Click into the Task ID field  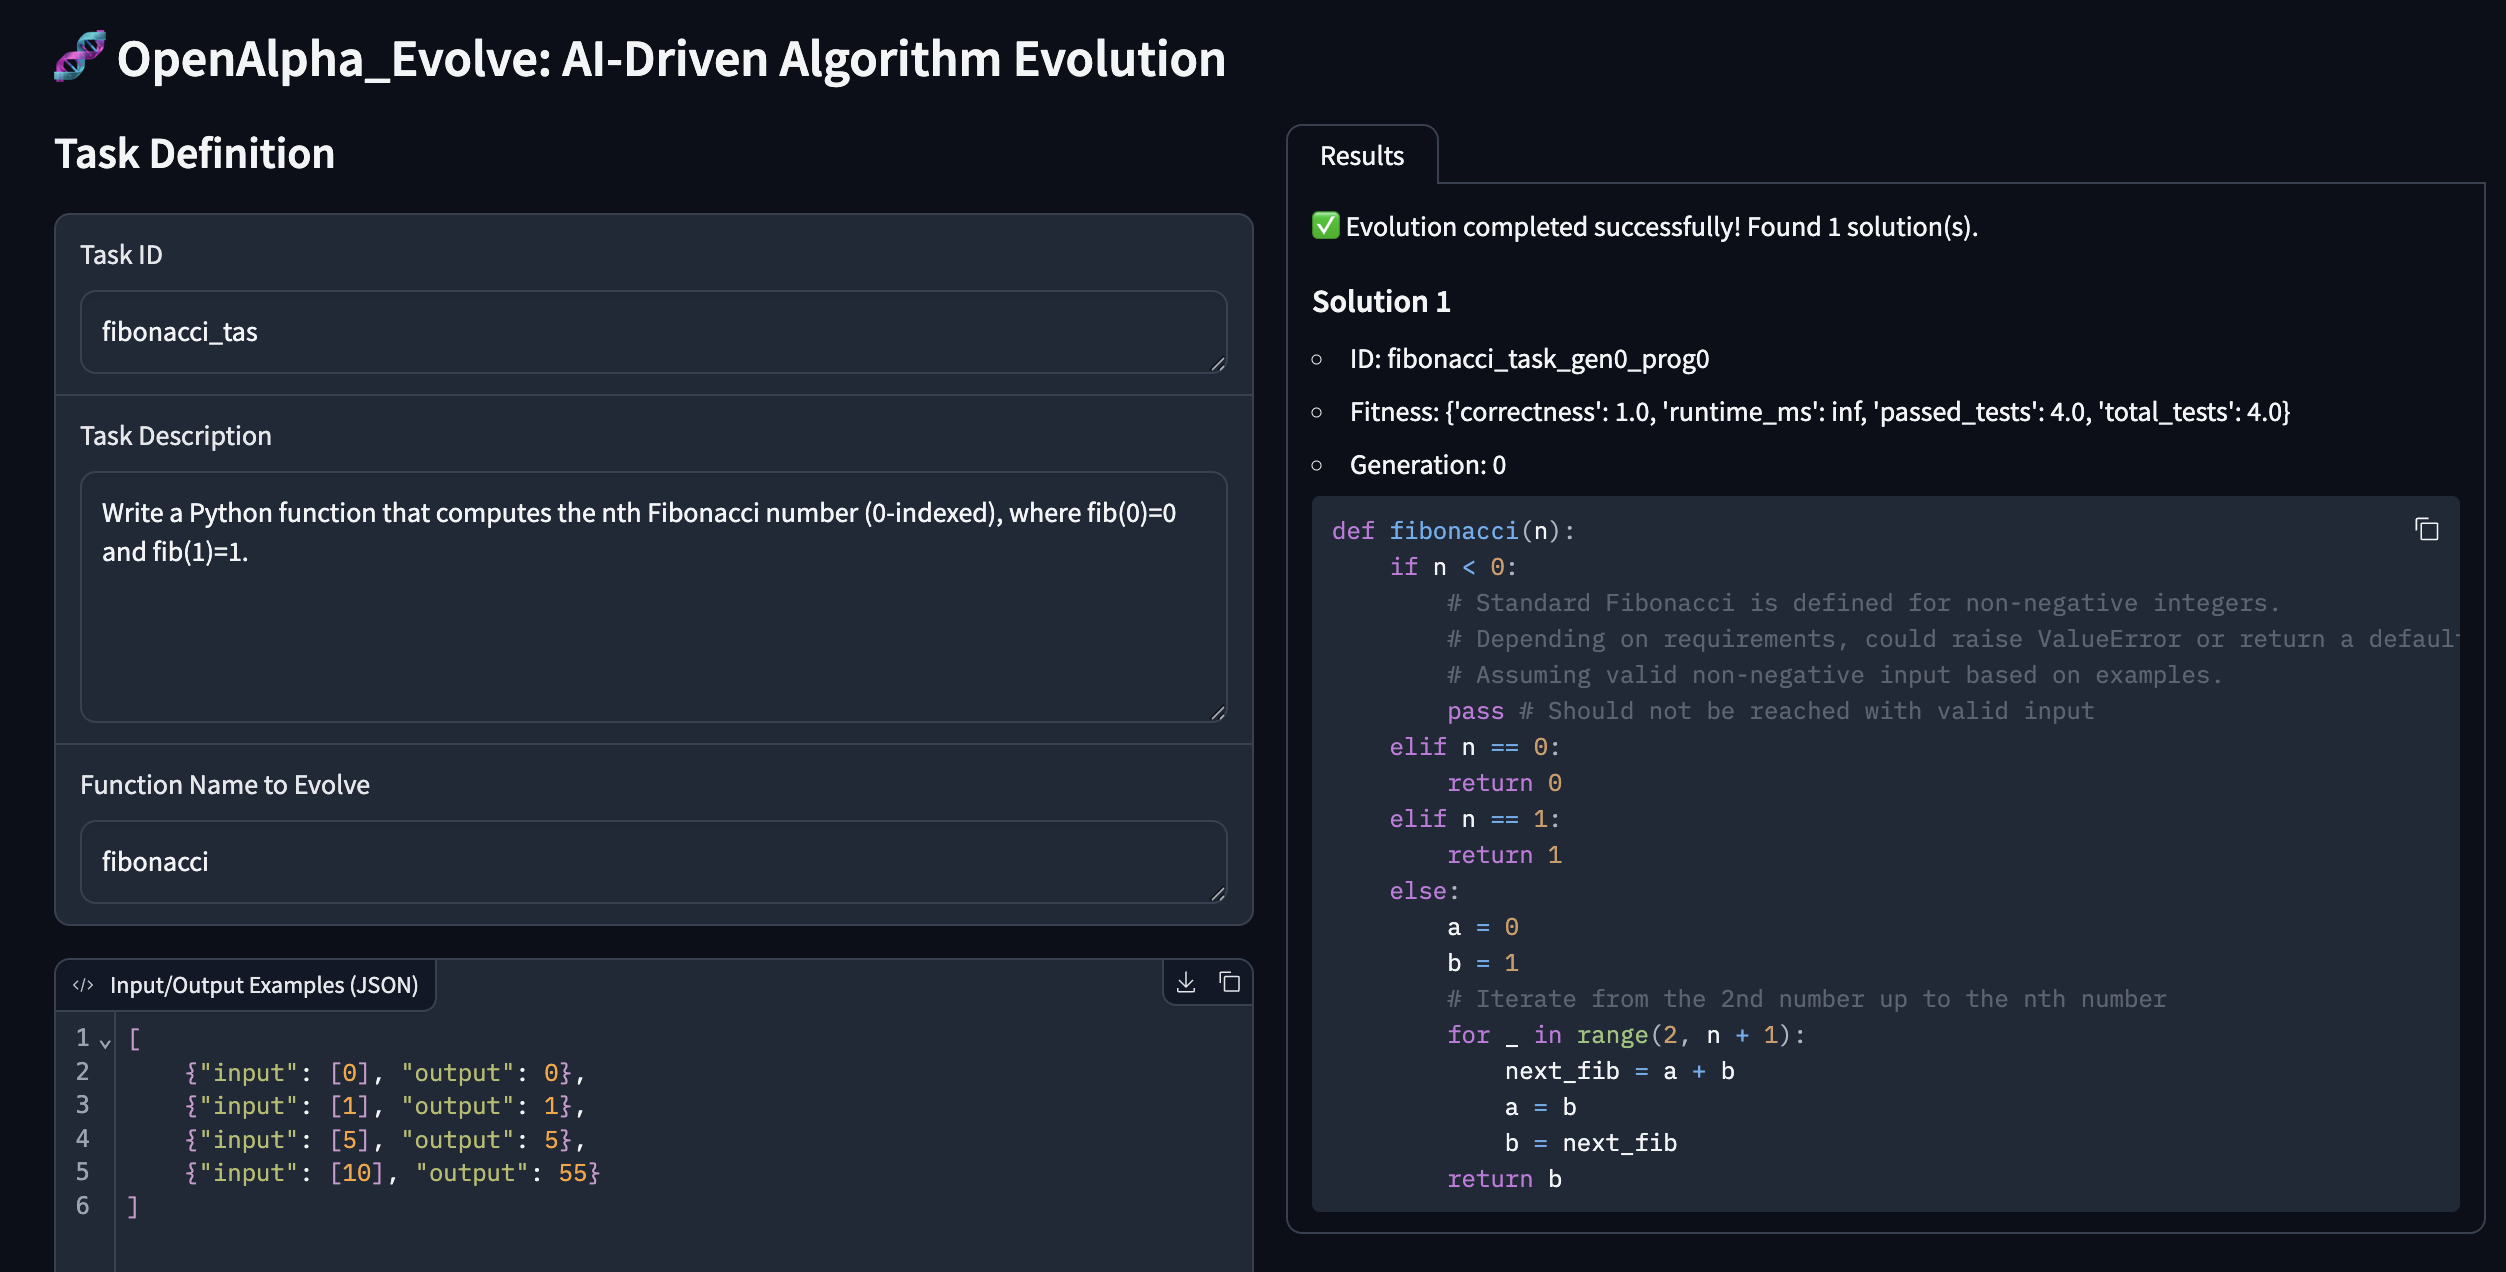tap(650, 332)
